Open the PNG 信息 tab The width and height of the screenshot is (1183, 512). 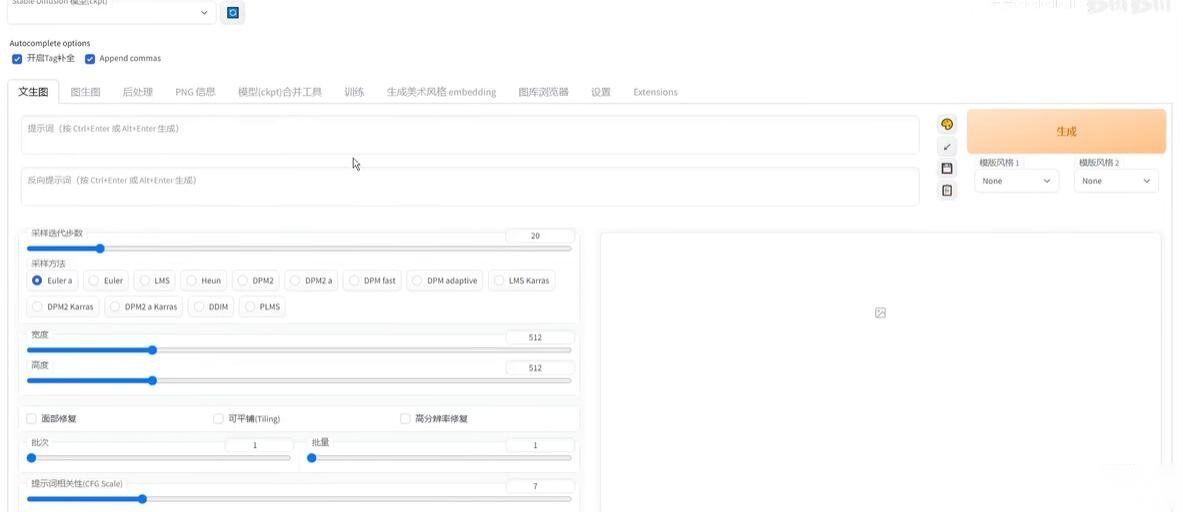coord(195,92)
